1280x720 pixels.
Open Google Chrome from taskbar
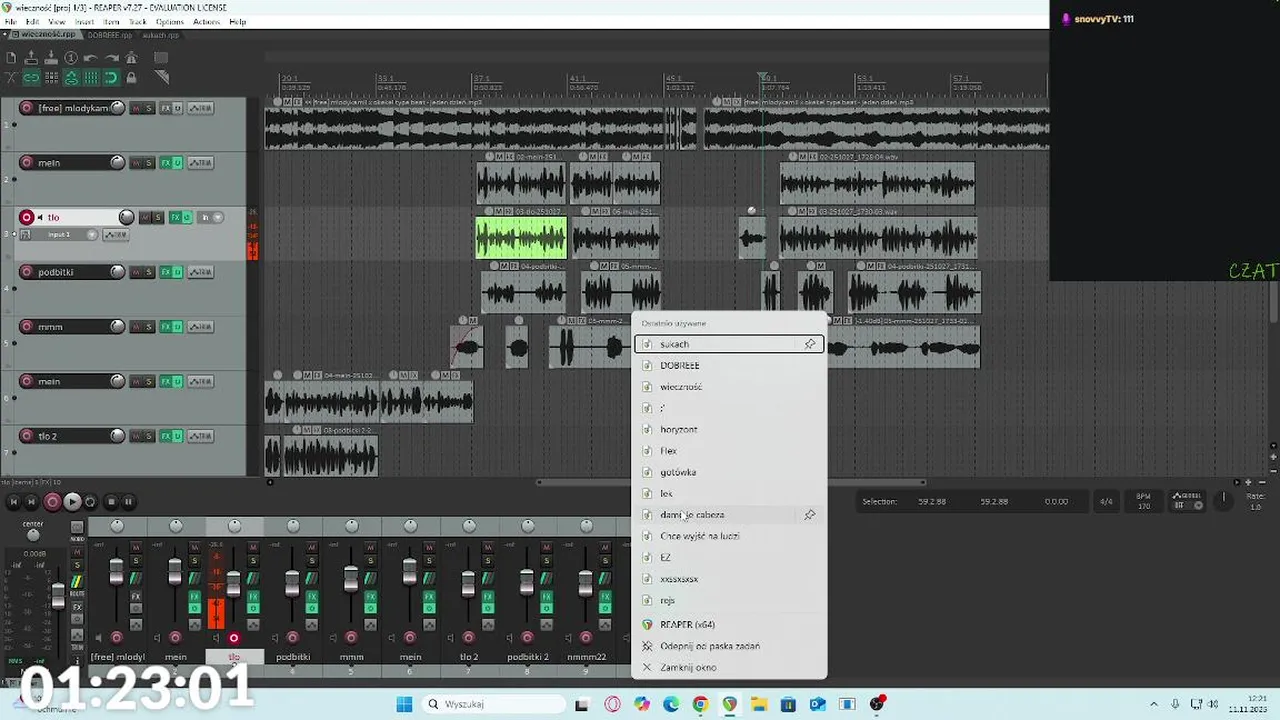700,704
